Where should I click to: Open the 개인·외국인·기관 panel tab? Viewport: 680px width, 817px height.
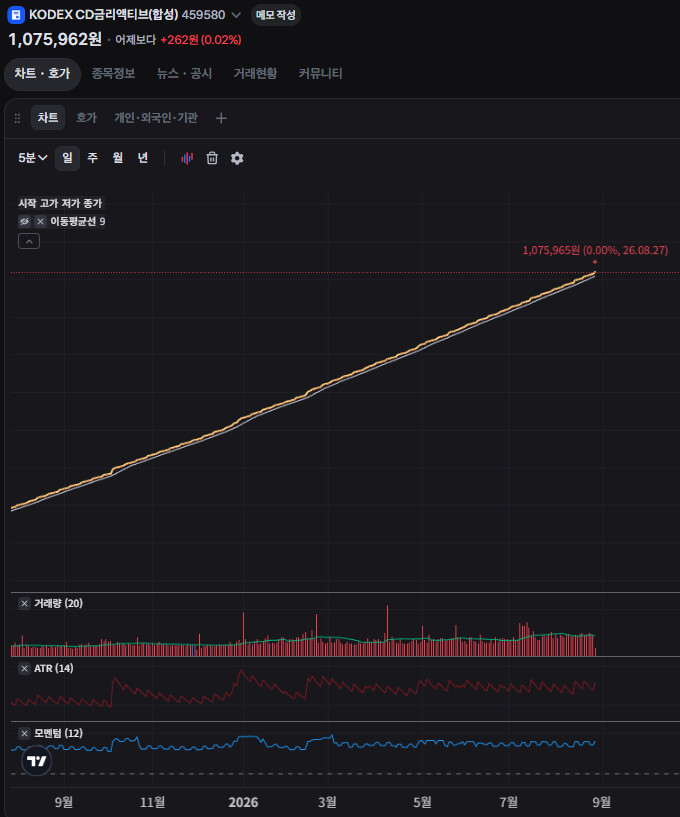pyautogui.click(x=156, y=118)
